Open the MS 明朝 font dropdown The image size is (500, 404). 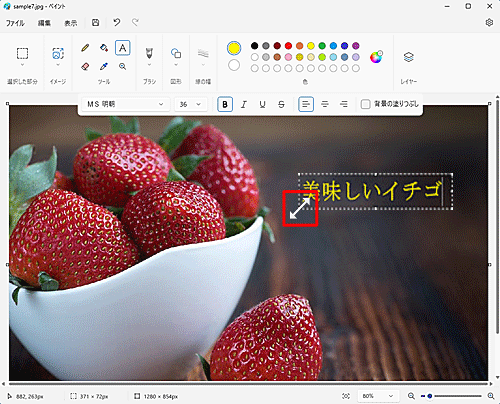[125, 104]
